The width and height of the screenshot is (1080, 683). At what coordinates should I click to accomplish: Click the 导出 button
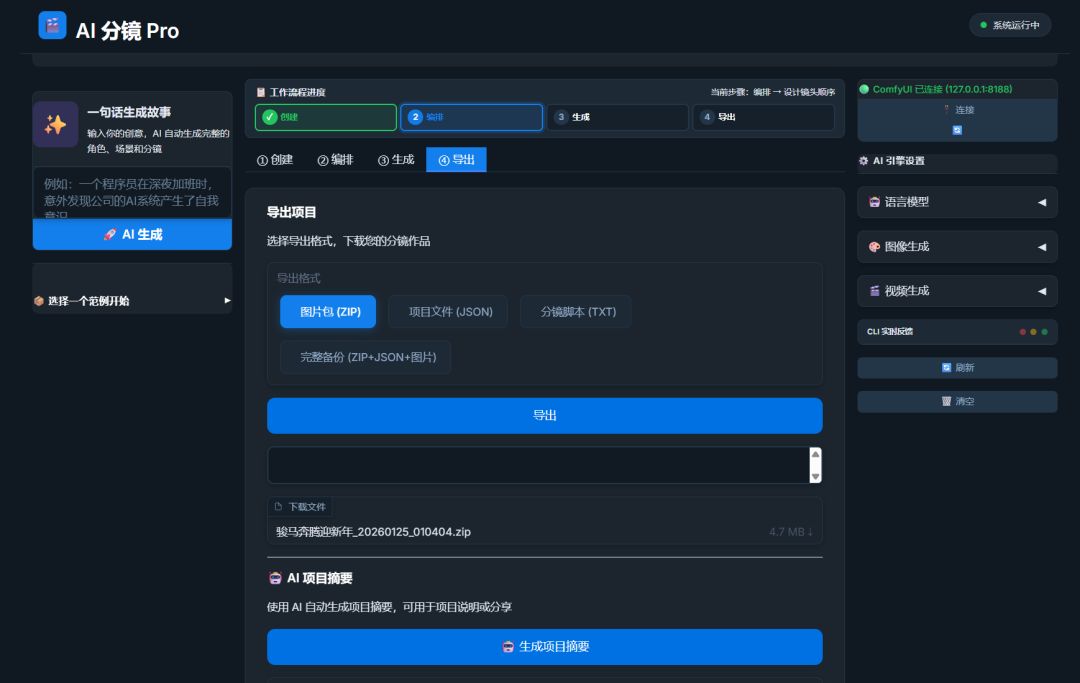pyautogui.click(x=544, y=415)
